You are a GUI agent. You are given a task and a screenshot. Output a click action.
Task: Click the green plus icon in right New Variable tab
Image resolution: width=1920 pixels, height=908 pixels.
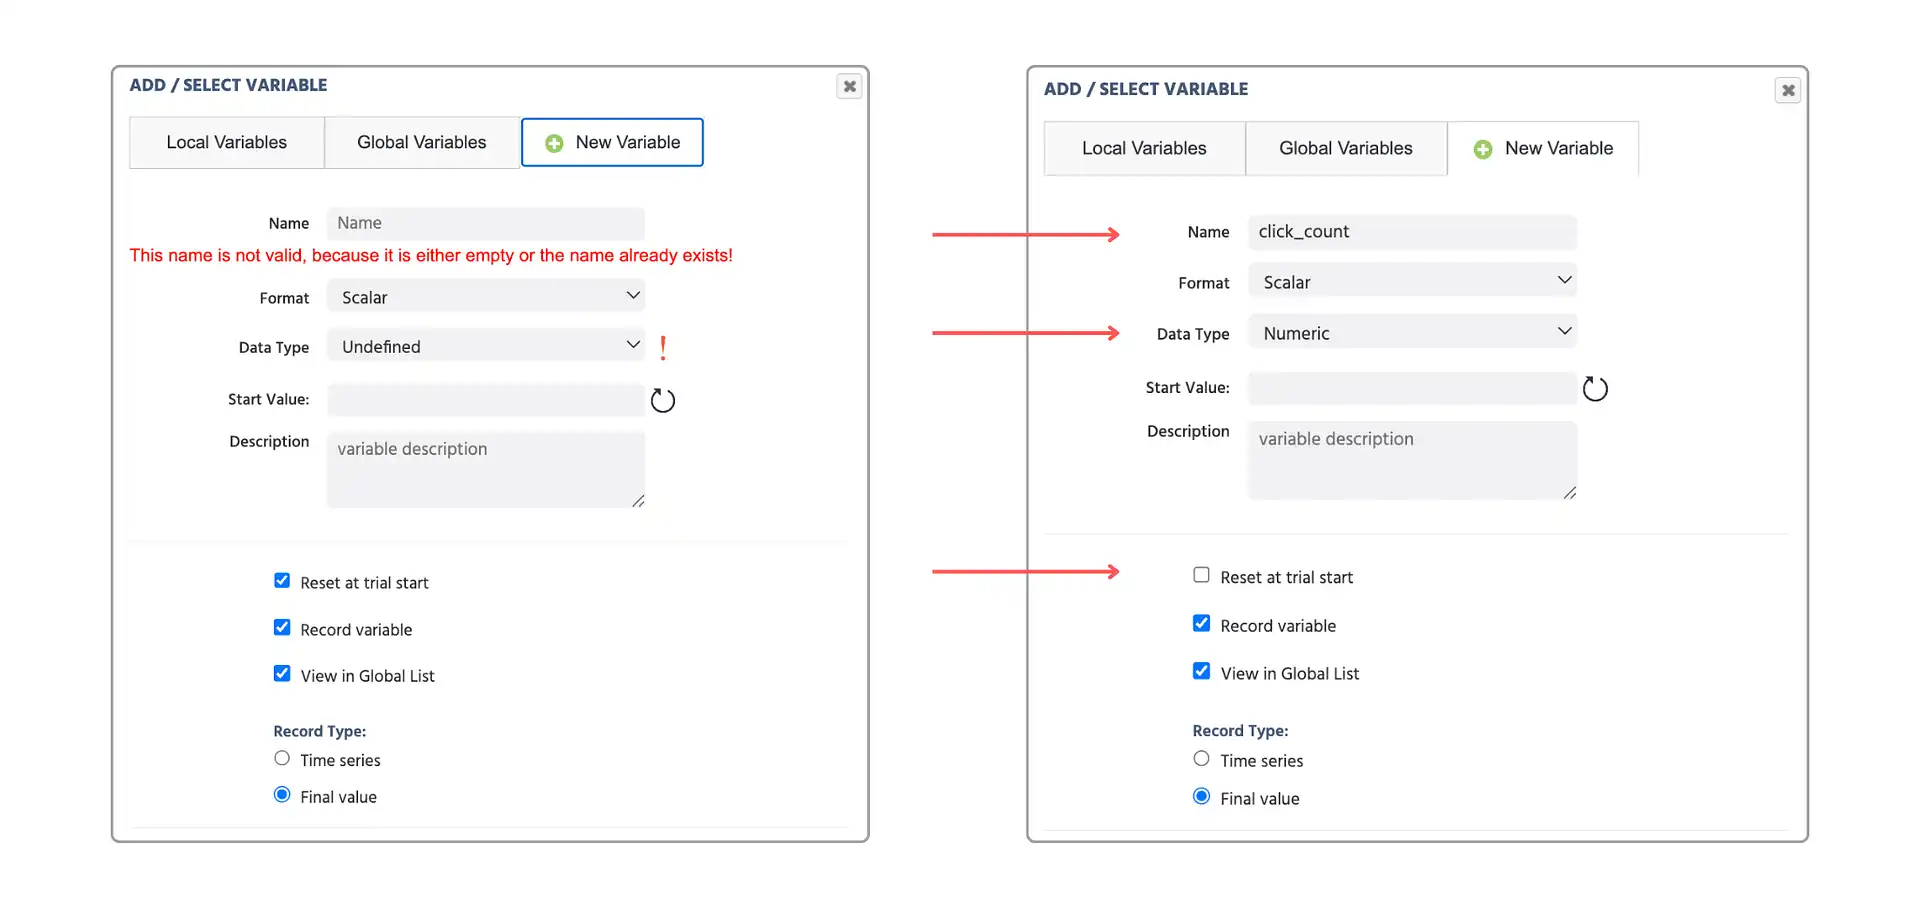pos(1483,149)
